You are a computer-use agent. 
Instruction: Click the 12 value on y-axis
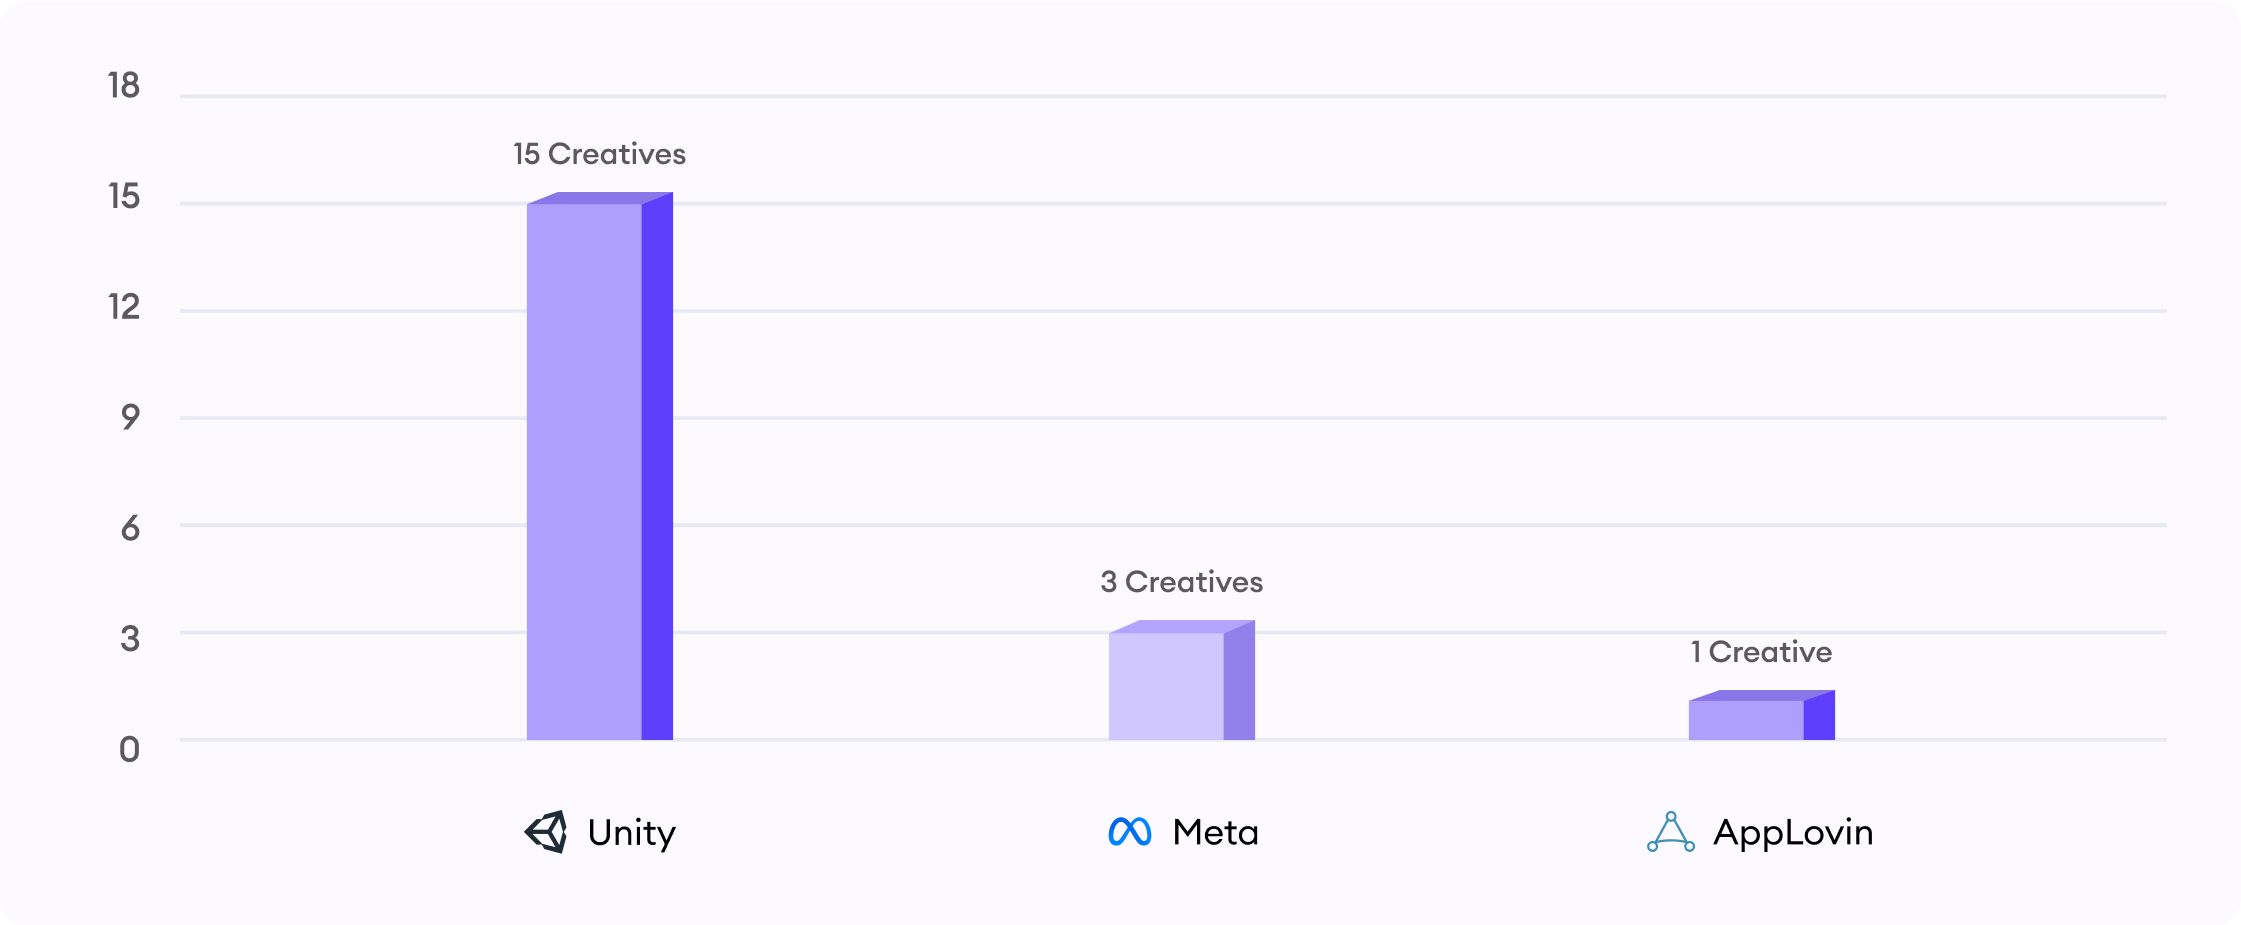coord(124,307)
